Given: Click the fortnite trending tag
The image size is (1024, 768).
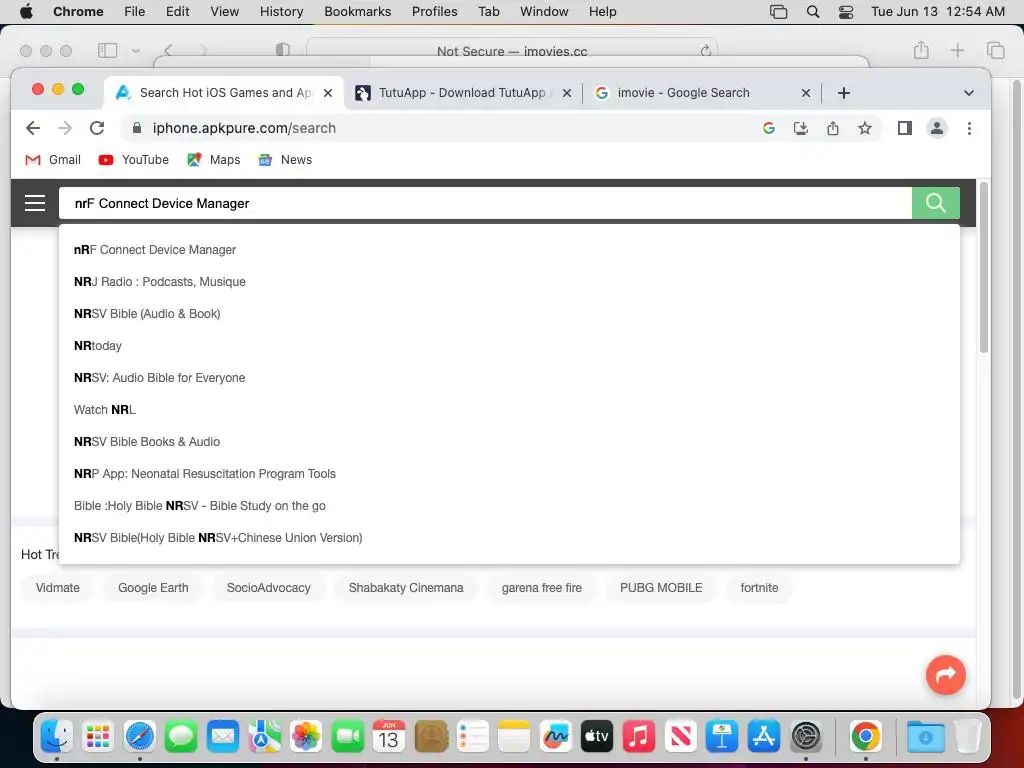Looking at the screenshot, I should (759, 588).
